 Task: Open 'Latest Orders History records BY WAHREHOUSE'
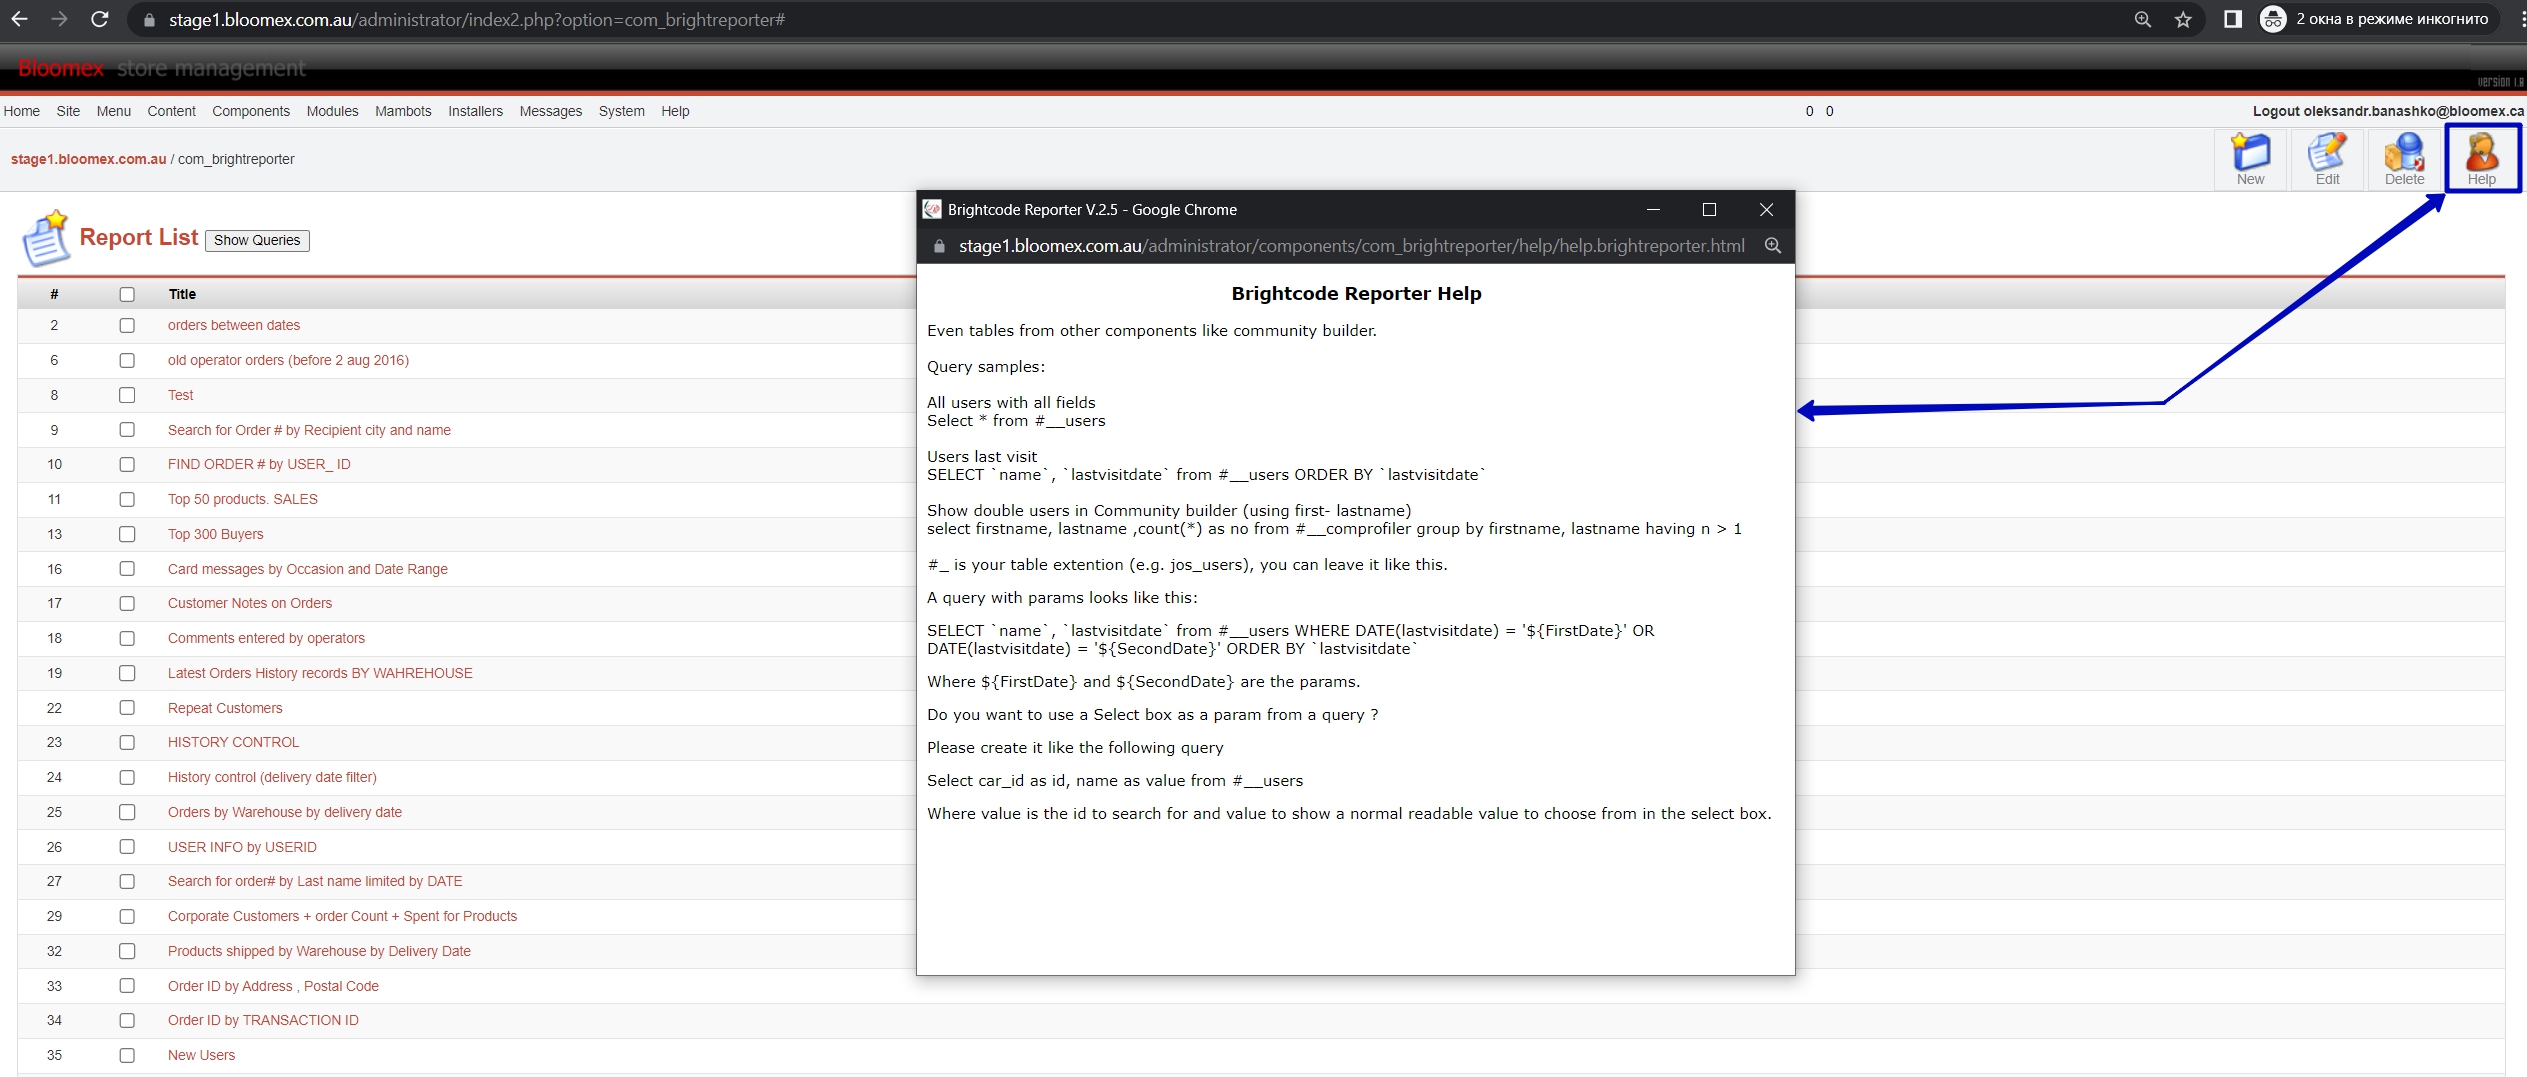point(320,673)
